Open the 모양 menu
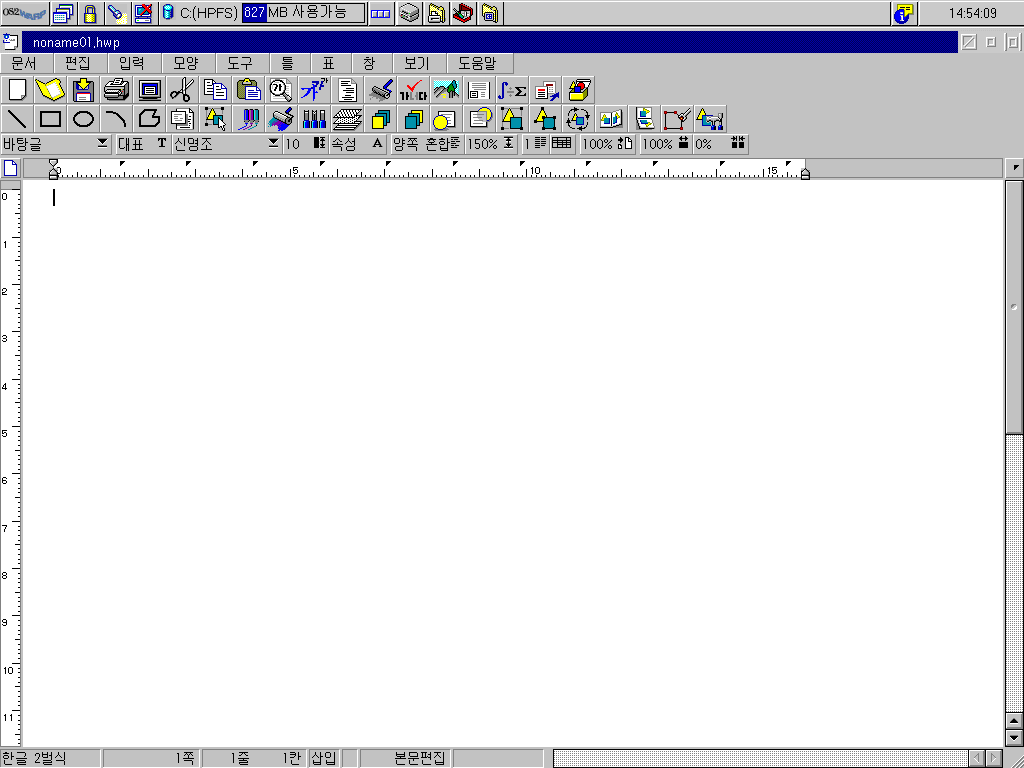This screenshot has height=768, width=1024. tap(186, 63)
